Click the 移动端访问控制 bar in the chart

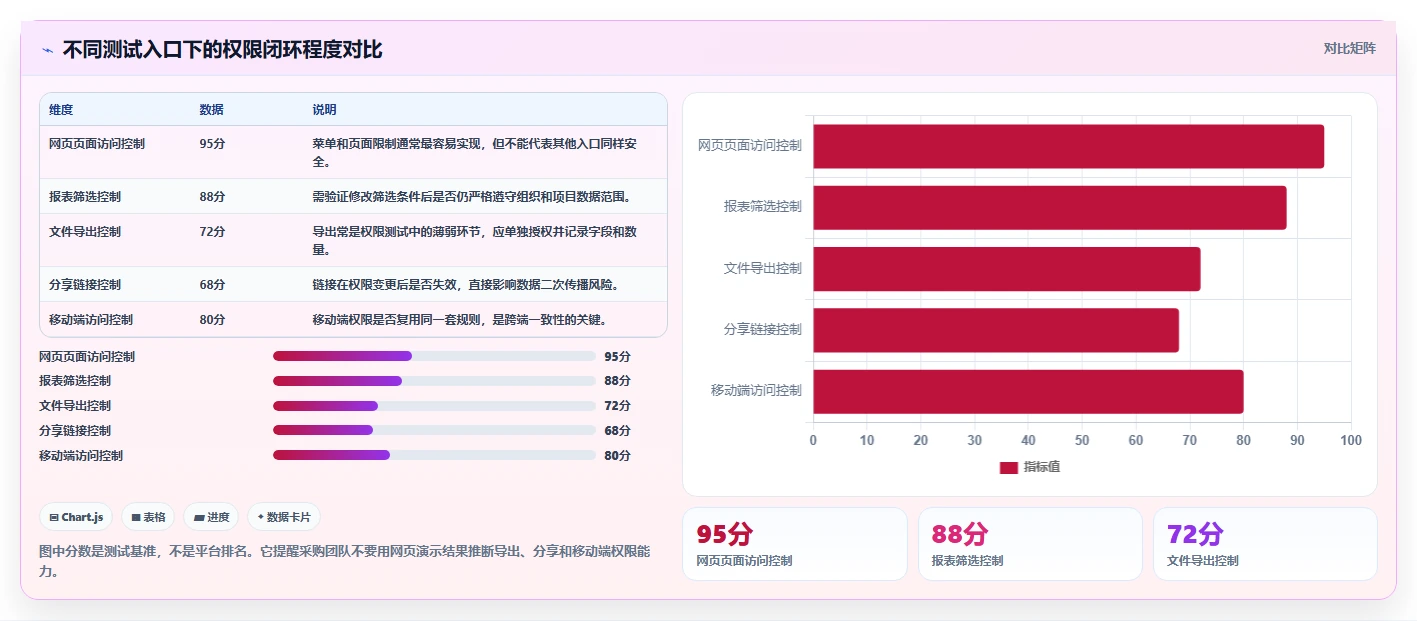1028,391
